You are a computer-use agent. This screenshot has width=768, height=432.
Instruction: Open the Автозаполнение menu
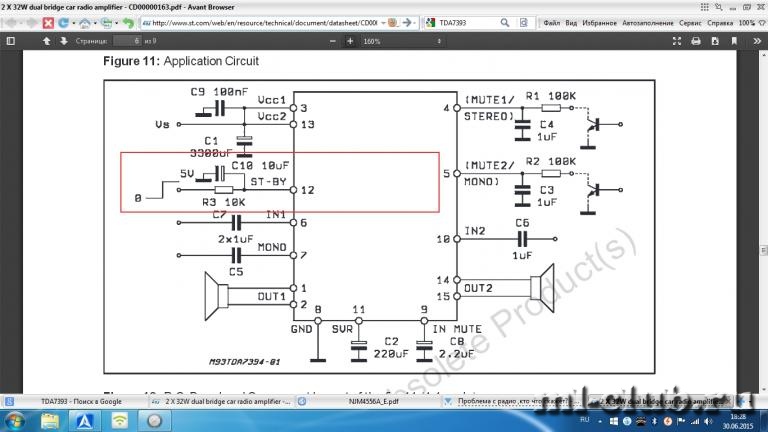point(648,23)
